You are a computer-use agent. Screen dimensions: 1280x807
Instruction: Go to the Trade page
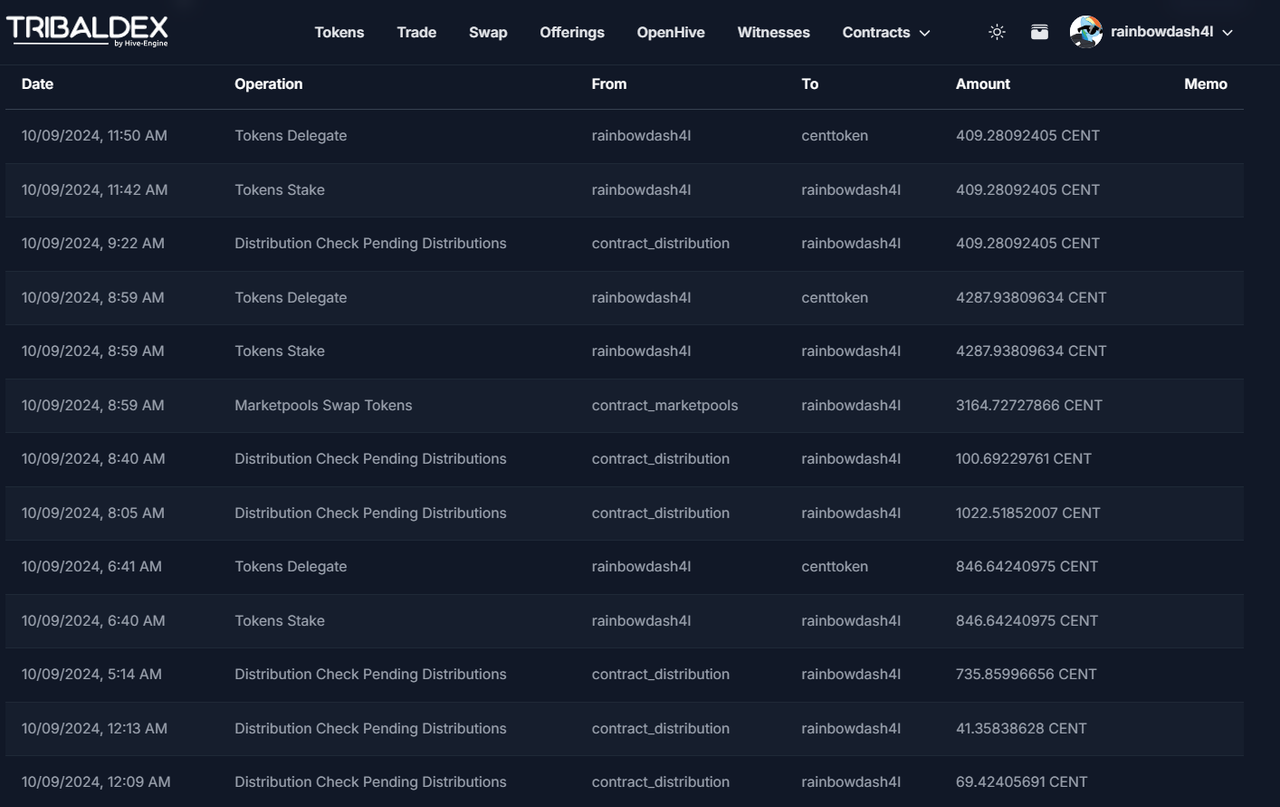click(x=416, y=32)
